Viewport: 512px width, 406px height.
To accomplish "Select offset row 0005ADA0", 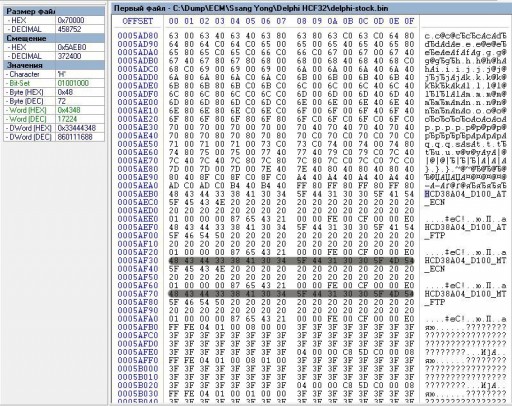I will 138,52.
